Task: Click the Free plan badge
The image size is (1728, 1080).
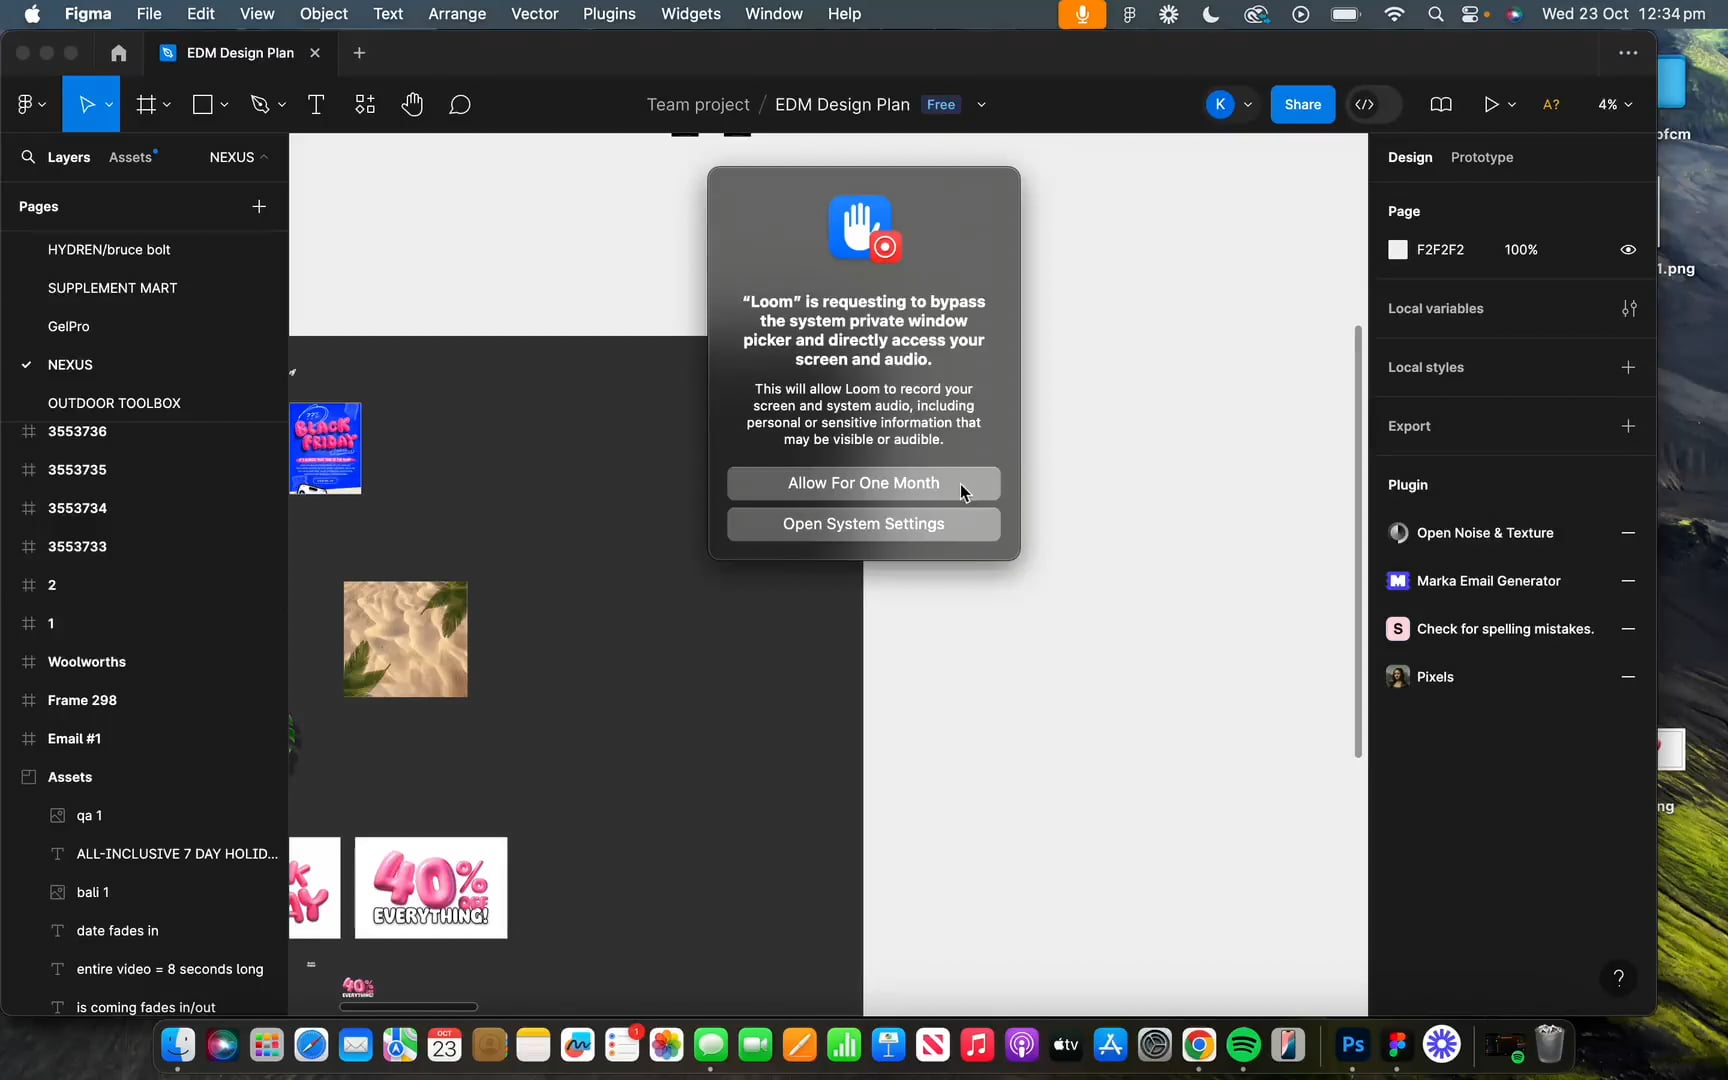Action: click(940, 104)
